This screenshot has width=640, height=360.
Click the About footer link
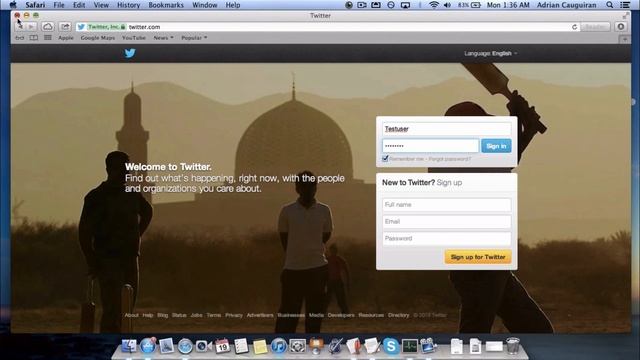click(x=131, y=315)
